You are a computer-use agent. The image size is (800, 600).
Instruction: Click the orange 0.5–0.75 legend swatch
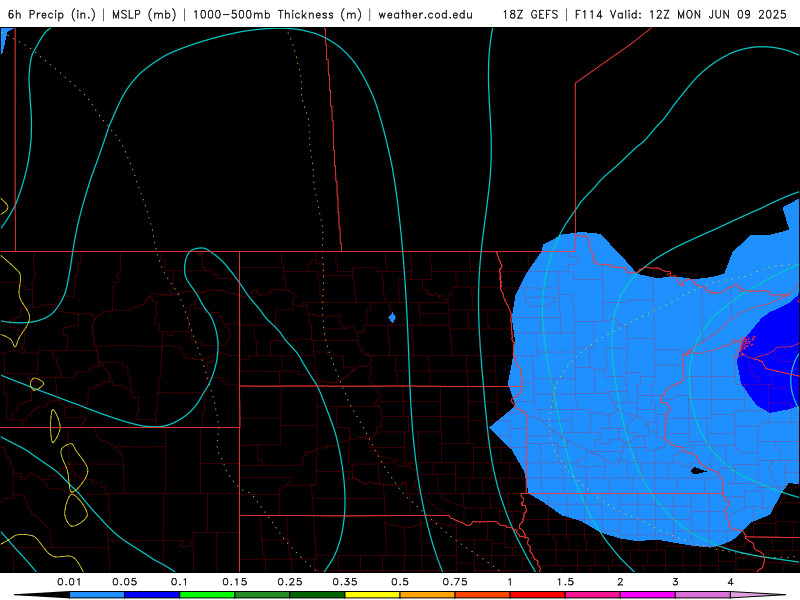click(x=428, y=595)
